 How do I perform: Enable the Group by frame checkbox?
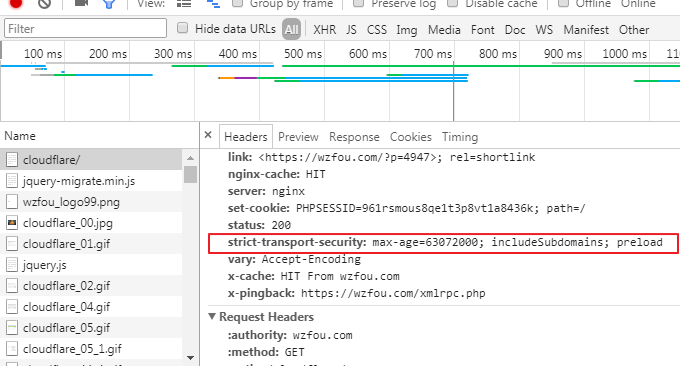click(237, 3)
